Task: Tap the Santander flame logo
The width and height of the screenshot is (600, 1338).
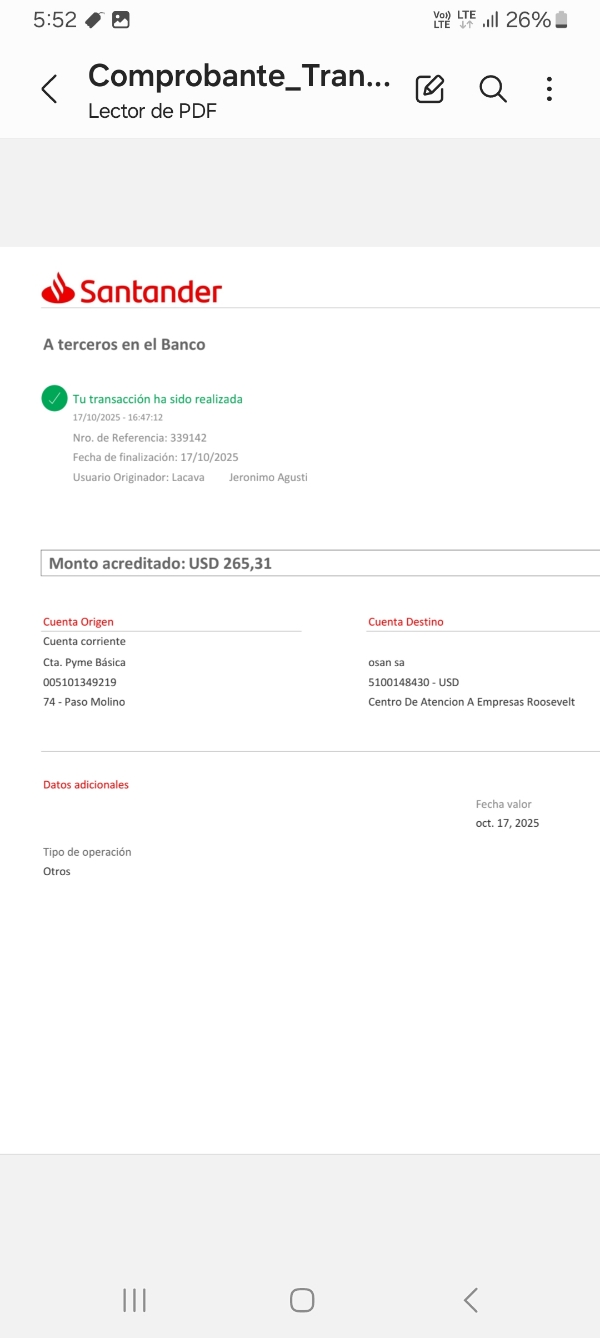Action: pyautogui.click(x=58, y=288)
